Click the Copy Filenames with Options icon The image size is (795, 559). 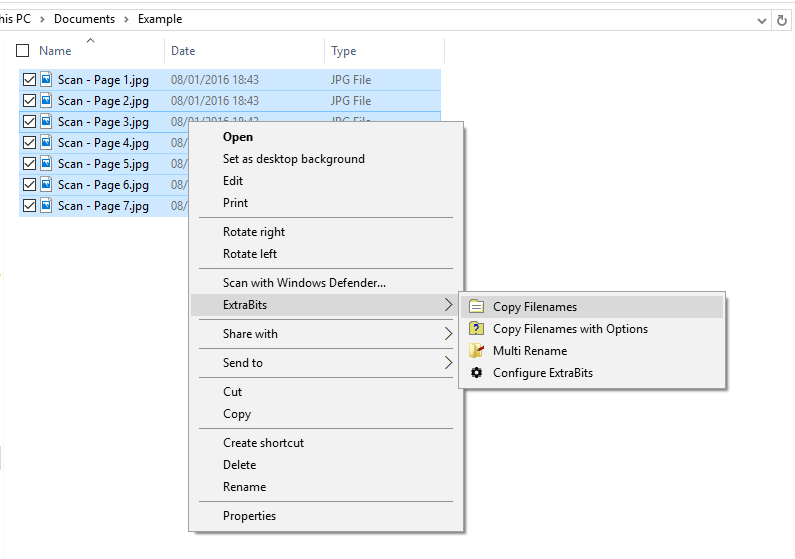pyautogui.click(x=476, y=329)
